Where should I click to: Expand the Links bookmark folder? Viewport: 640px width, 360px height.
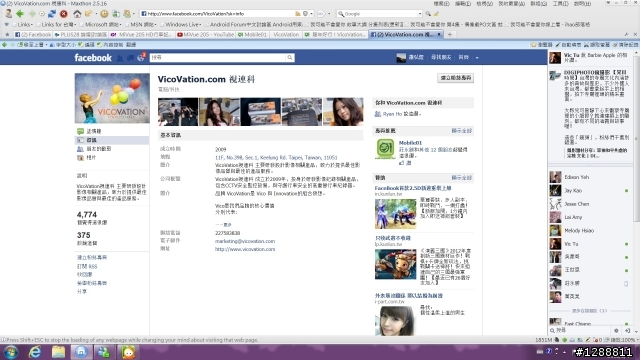coord(22,24)
